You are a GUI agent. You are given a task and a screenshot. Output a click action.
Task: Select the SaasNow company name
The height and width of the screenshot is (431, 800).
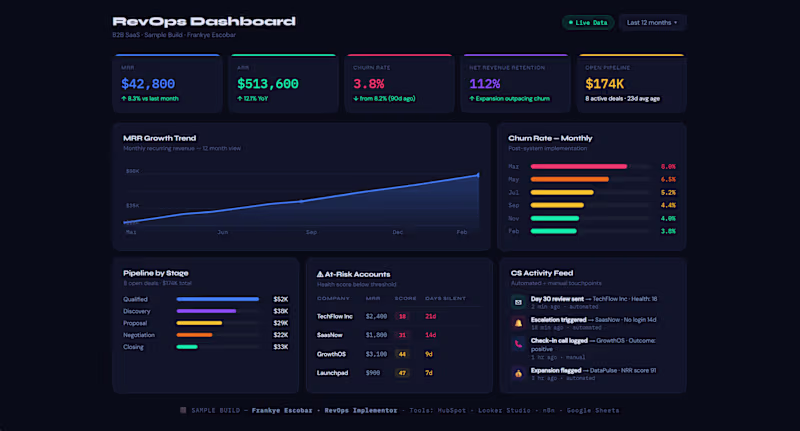(330, 335)
